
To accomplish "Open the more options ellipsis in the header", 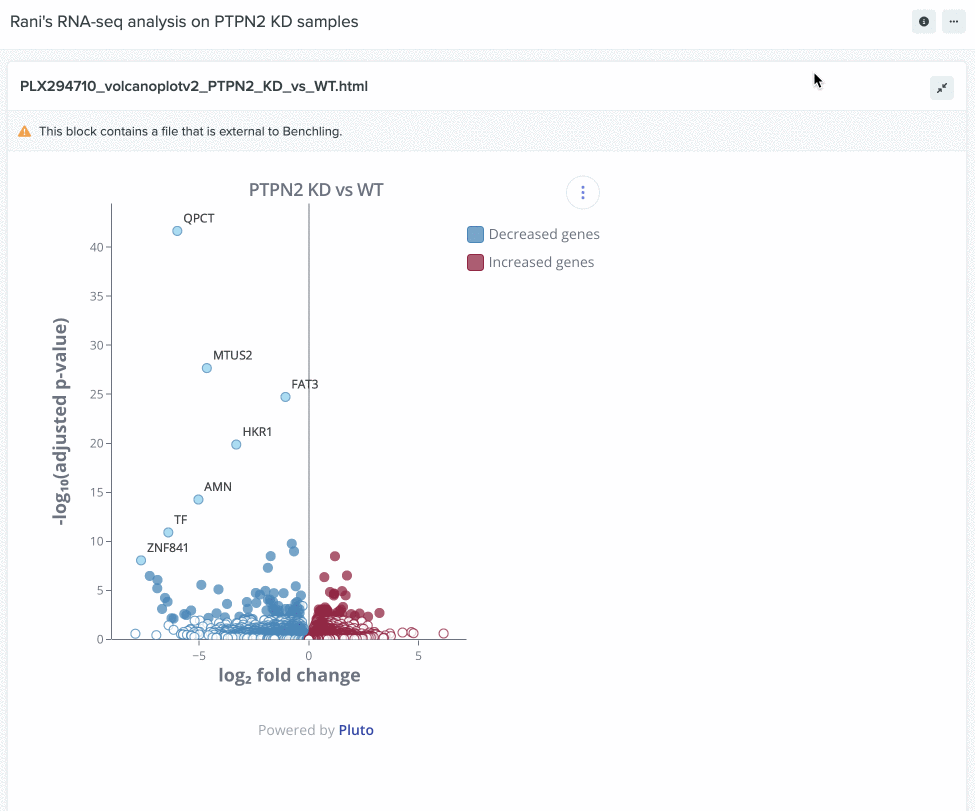I will (x=953, y=21).
